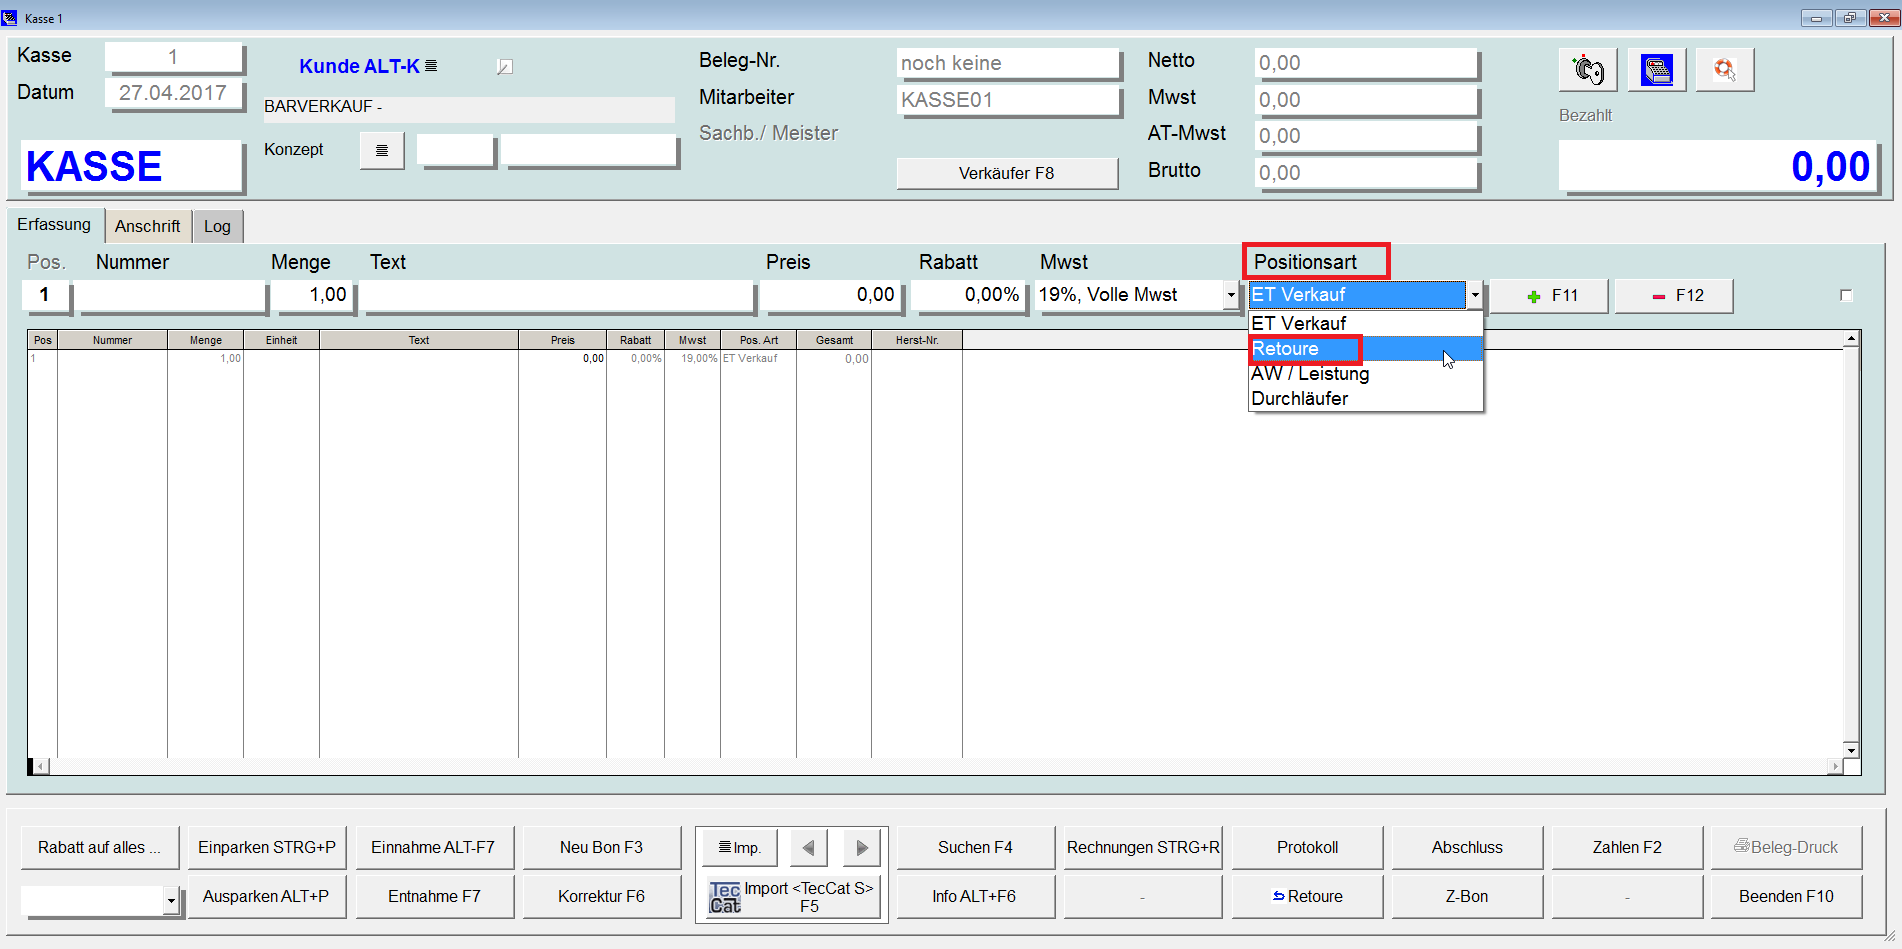
Task: Click the Kasse number field
Action: coord(173,57)
